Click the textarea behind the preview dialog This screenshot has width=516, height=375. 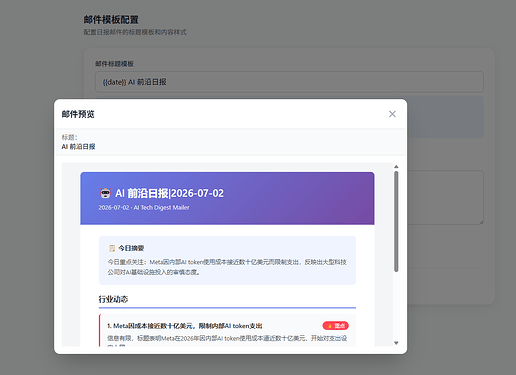(445, 197)
